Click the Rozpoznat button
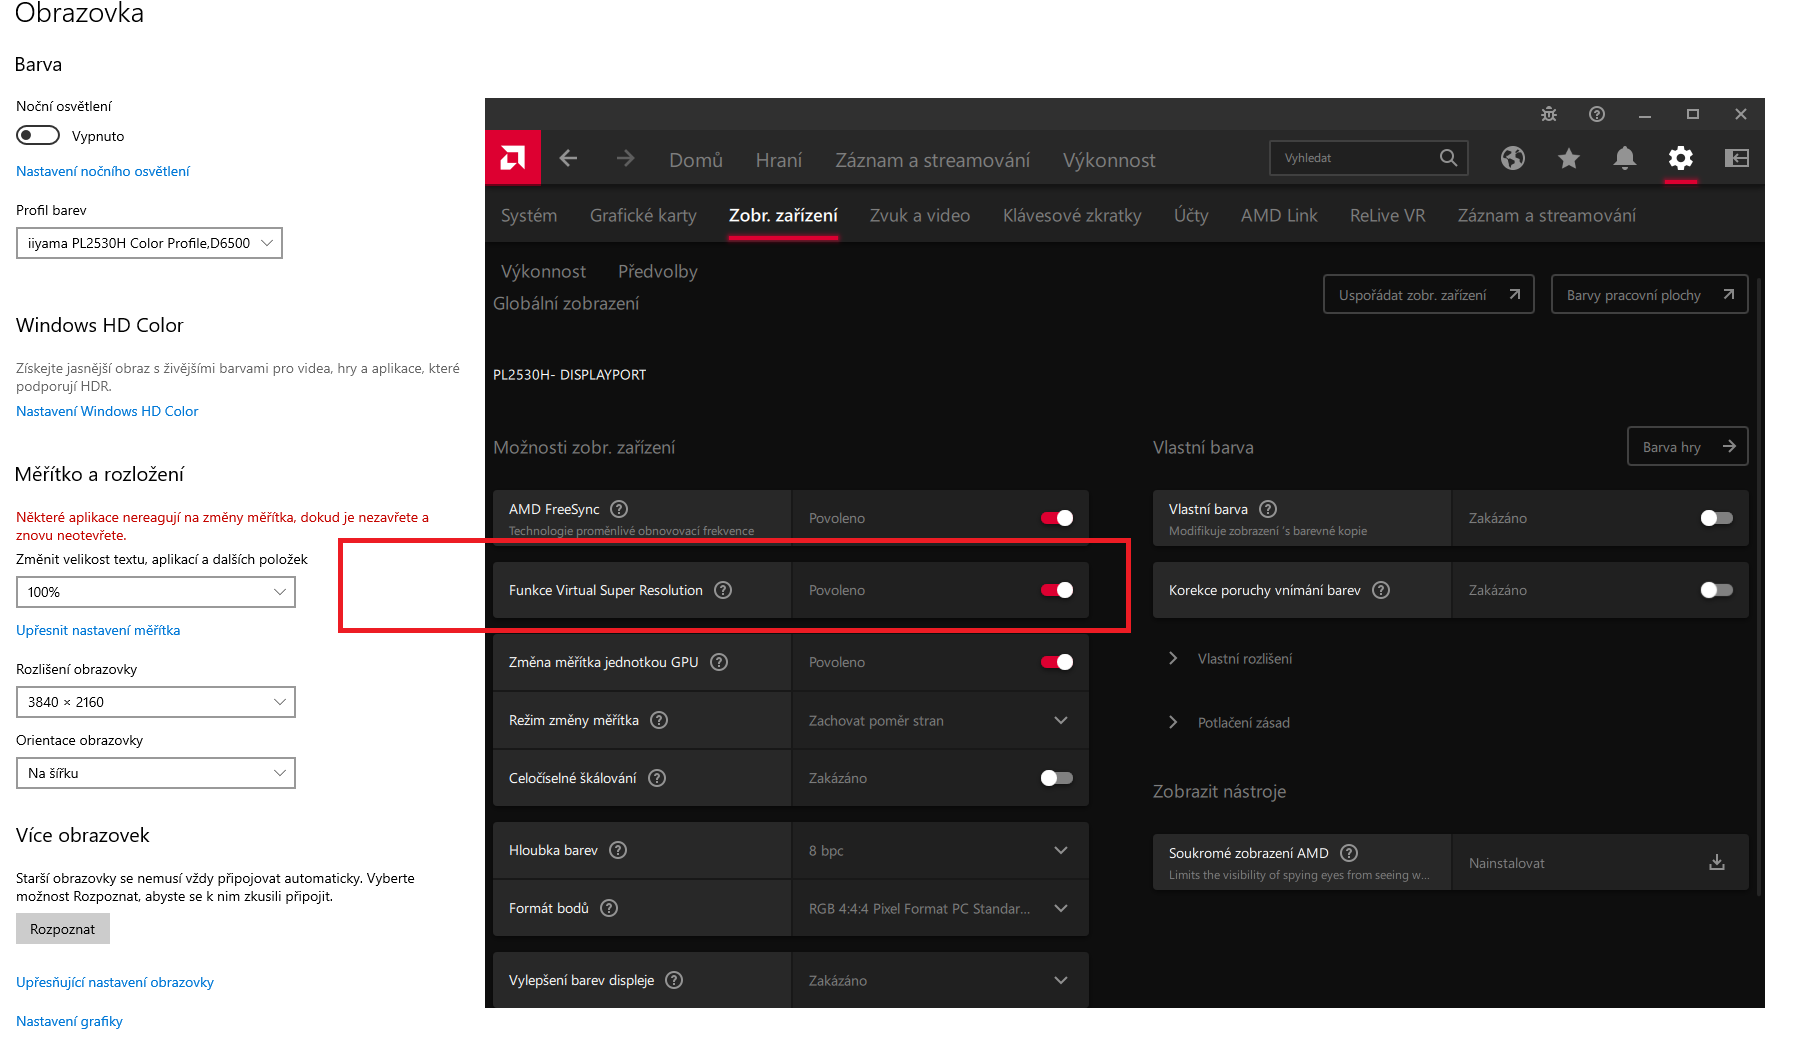The height and width of the screenshot is (1057, 1805). (63, 929)
